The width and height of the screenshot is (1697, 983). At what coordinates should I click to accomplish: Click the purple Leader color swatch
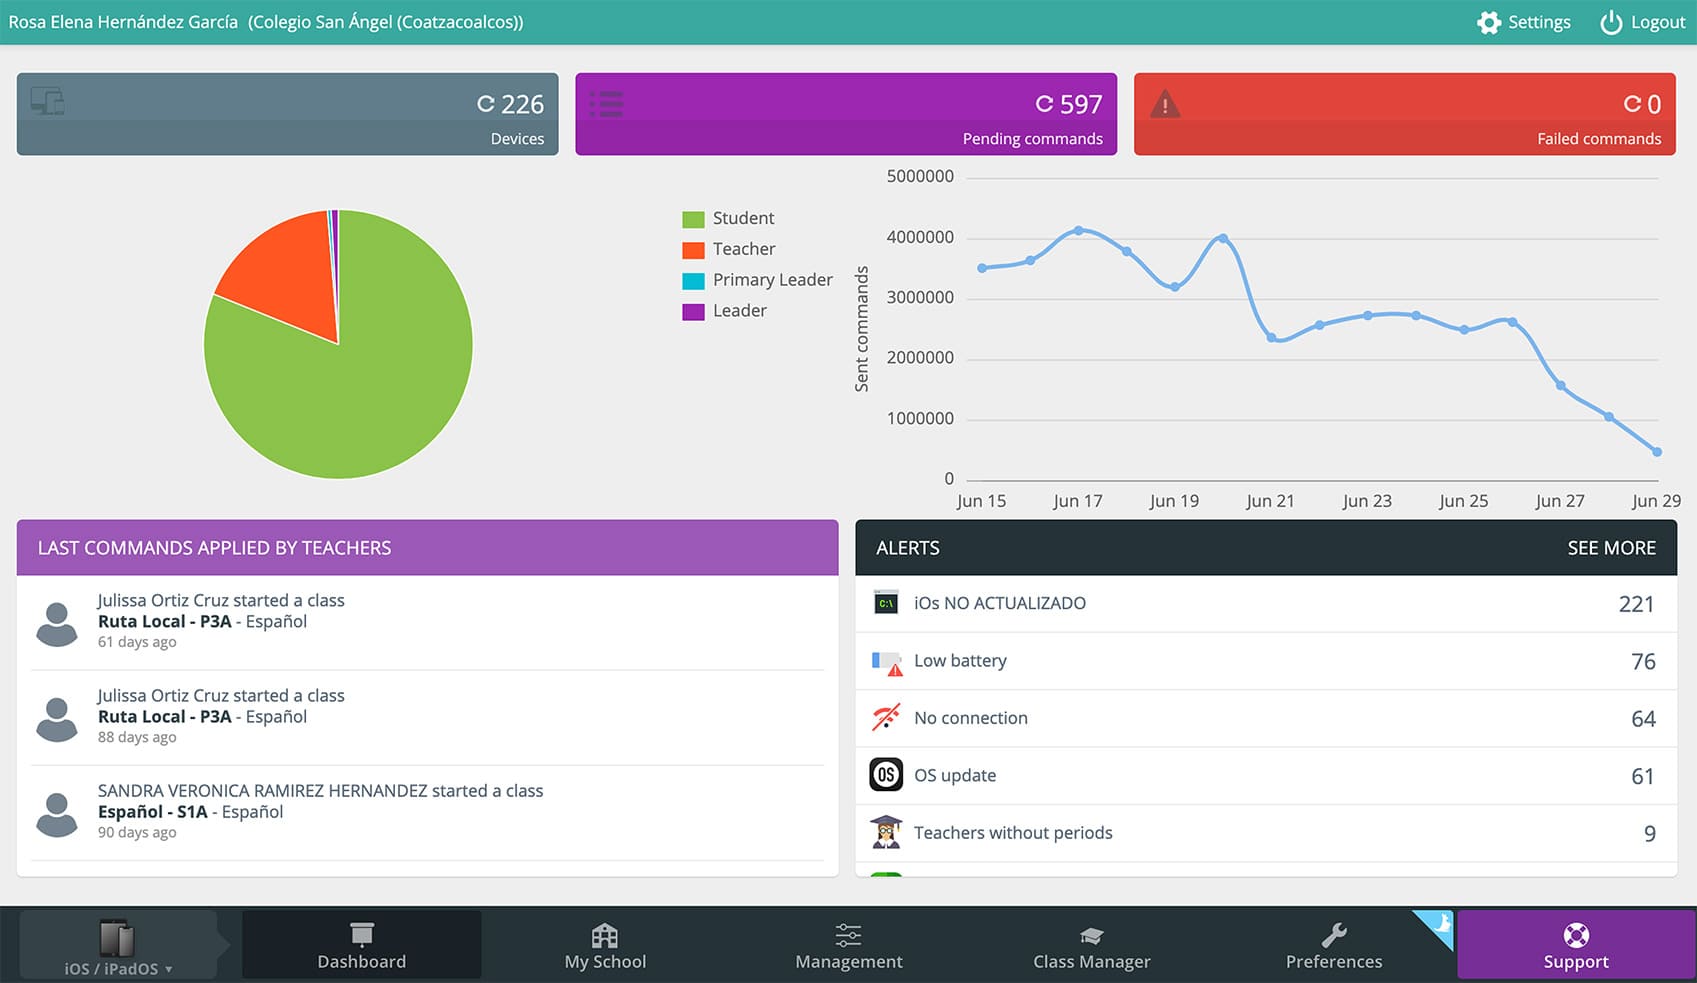click(693, 312)
